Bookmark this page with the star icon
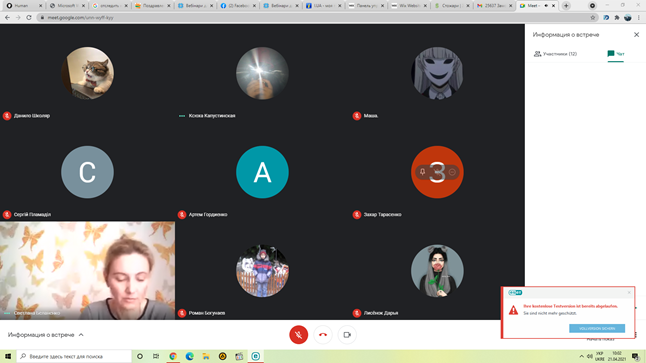646x363 pixels. [x=592, y=17]
